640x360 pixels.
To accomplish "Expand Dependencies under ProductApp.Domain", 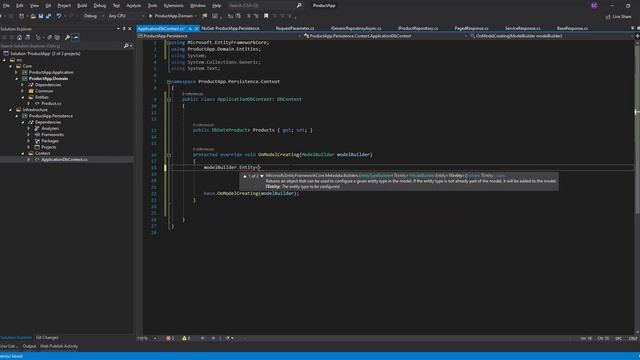I will 23,84.
